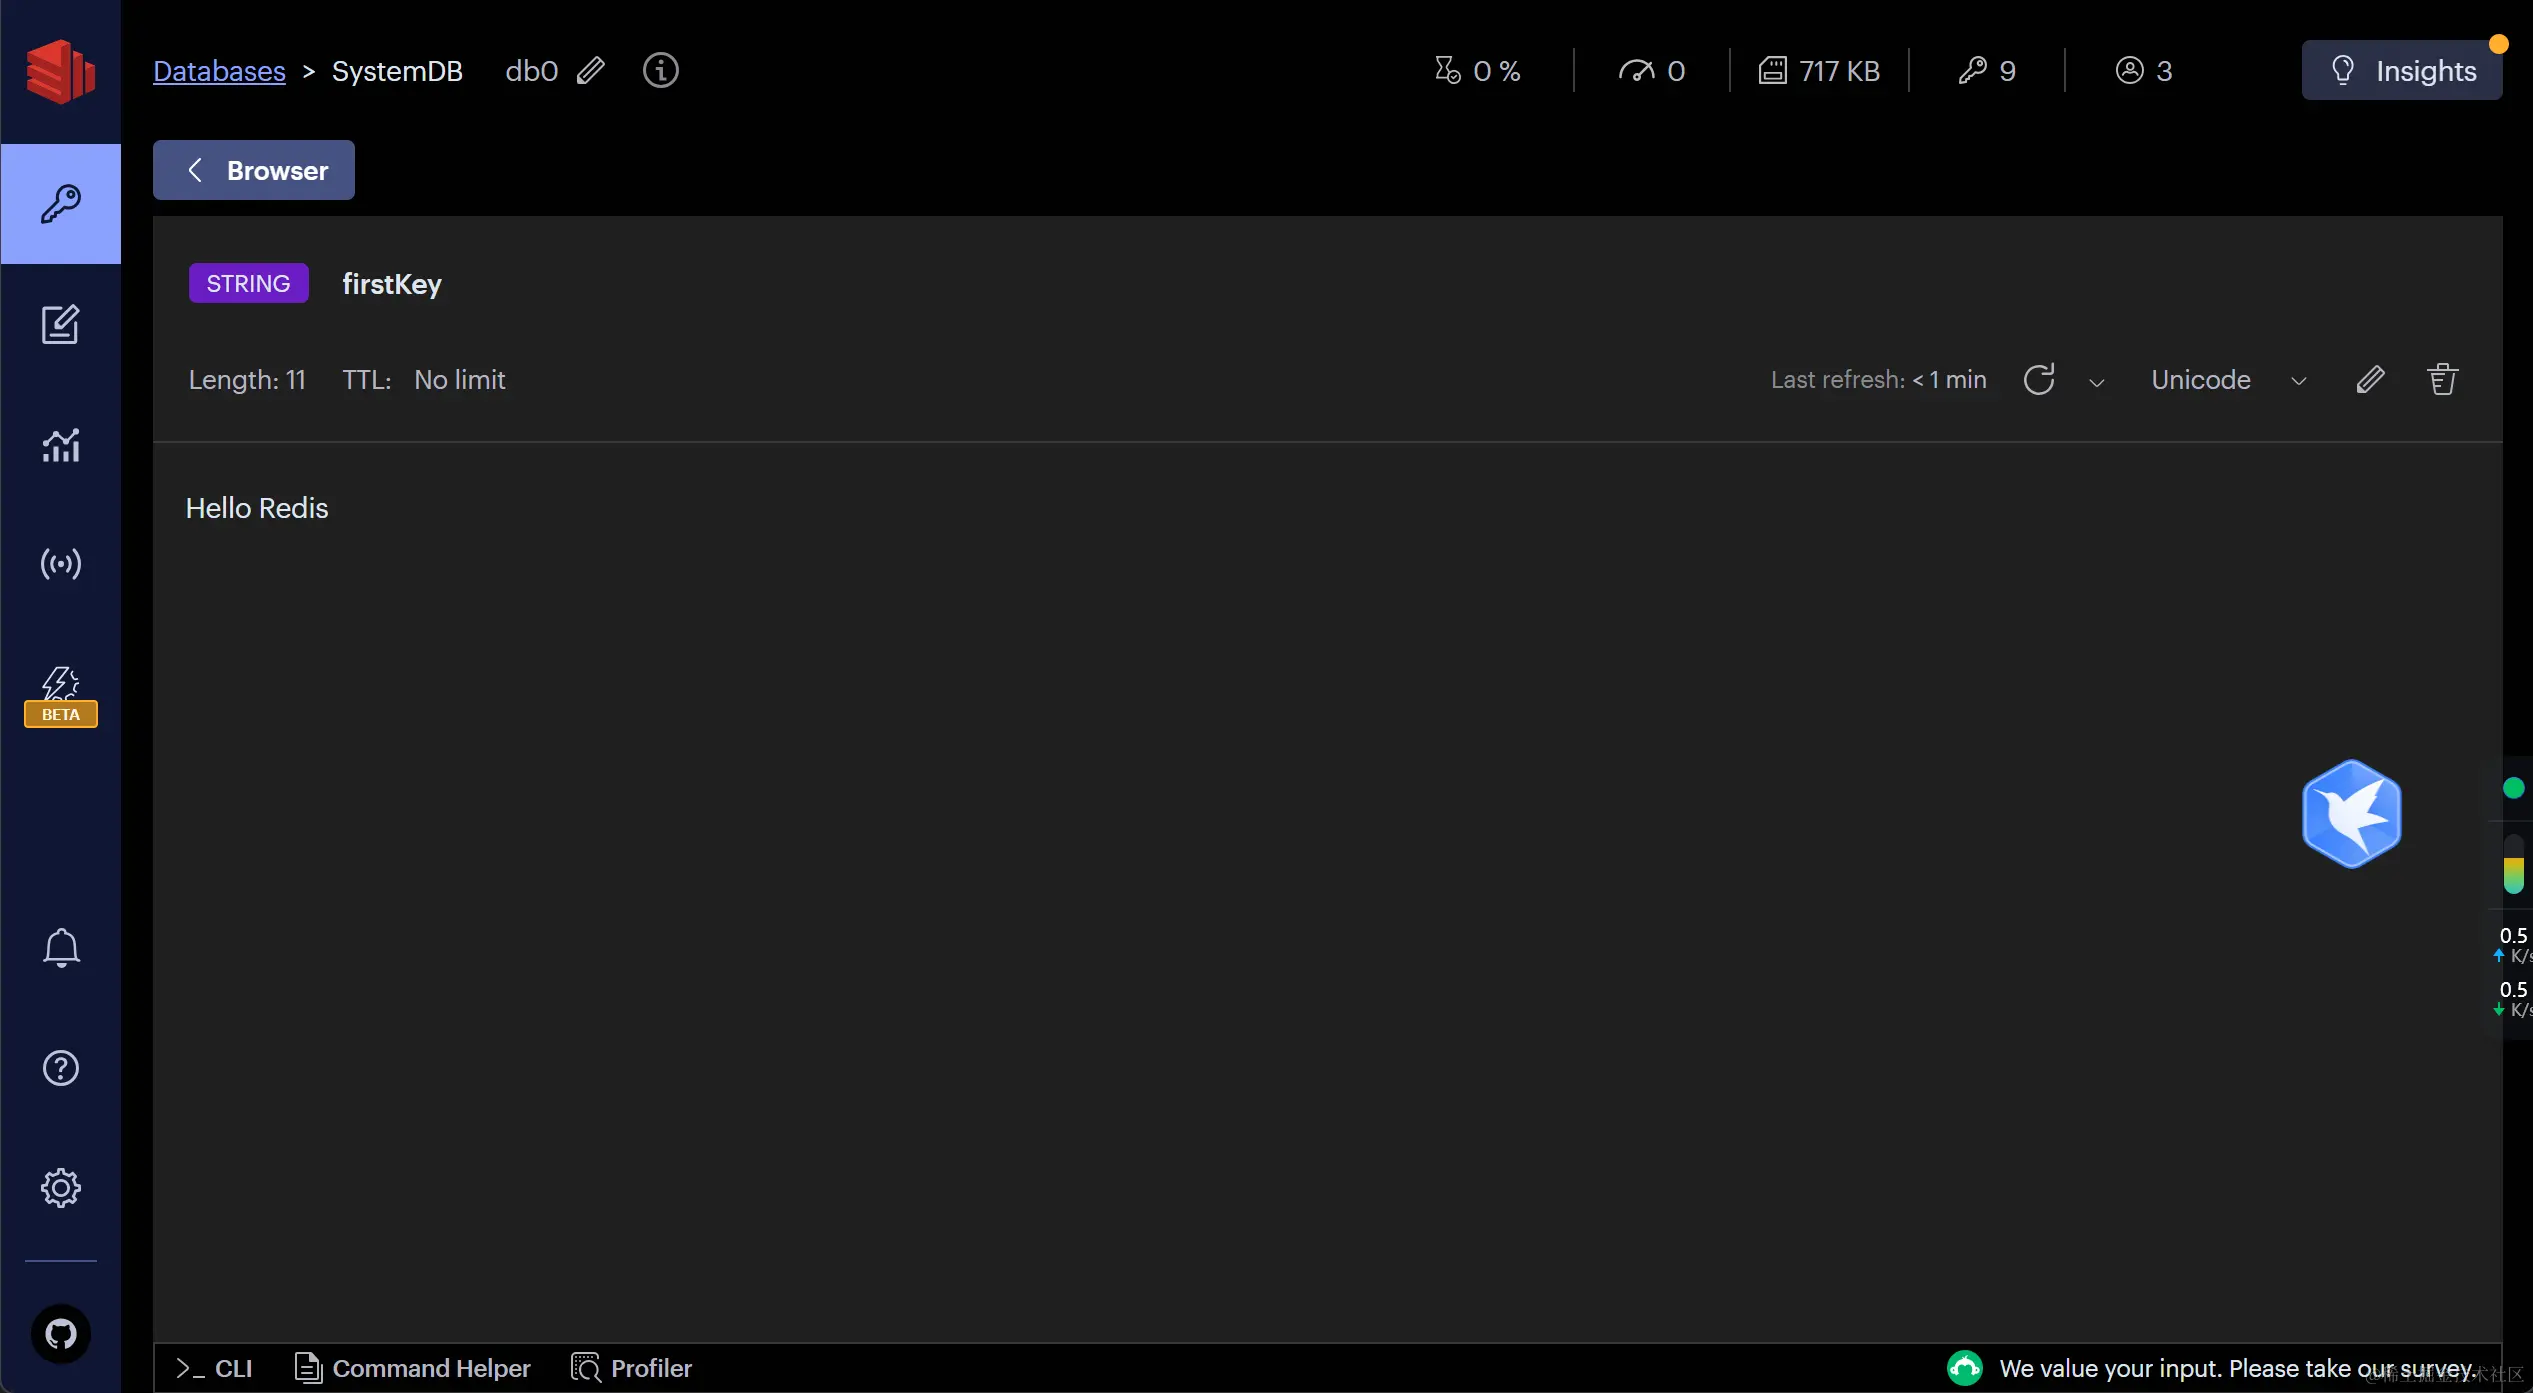Open the auto-refresh rate chevron dropdown
The height and width of the screenshot is (1393, 2533).
2096,381
